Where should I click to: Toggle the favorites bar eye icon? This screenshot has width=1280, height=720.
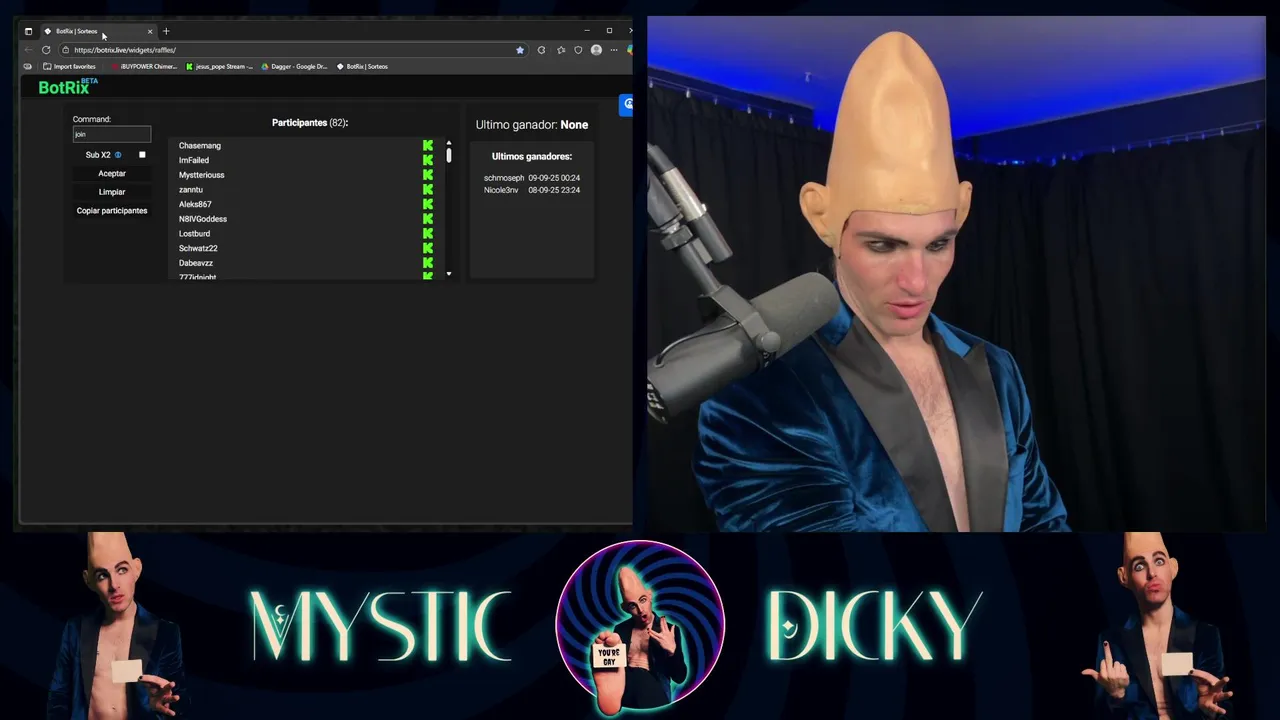[28, 67]
